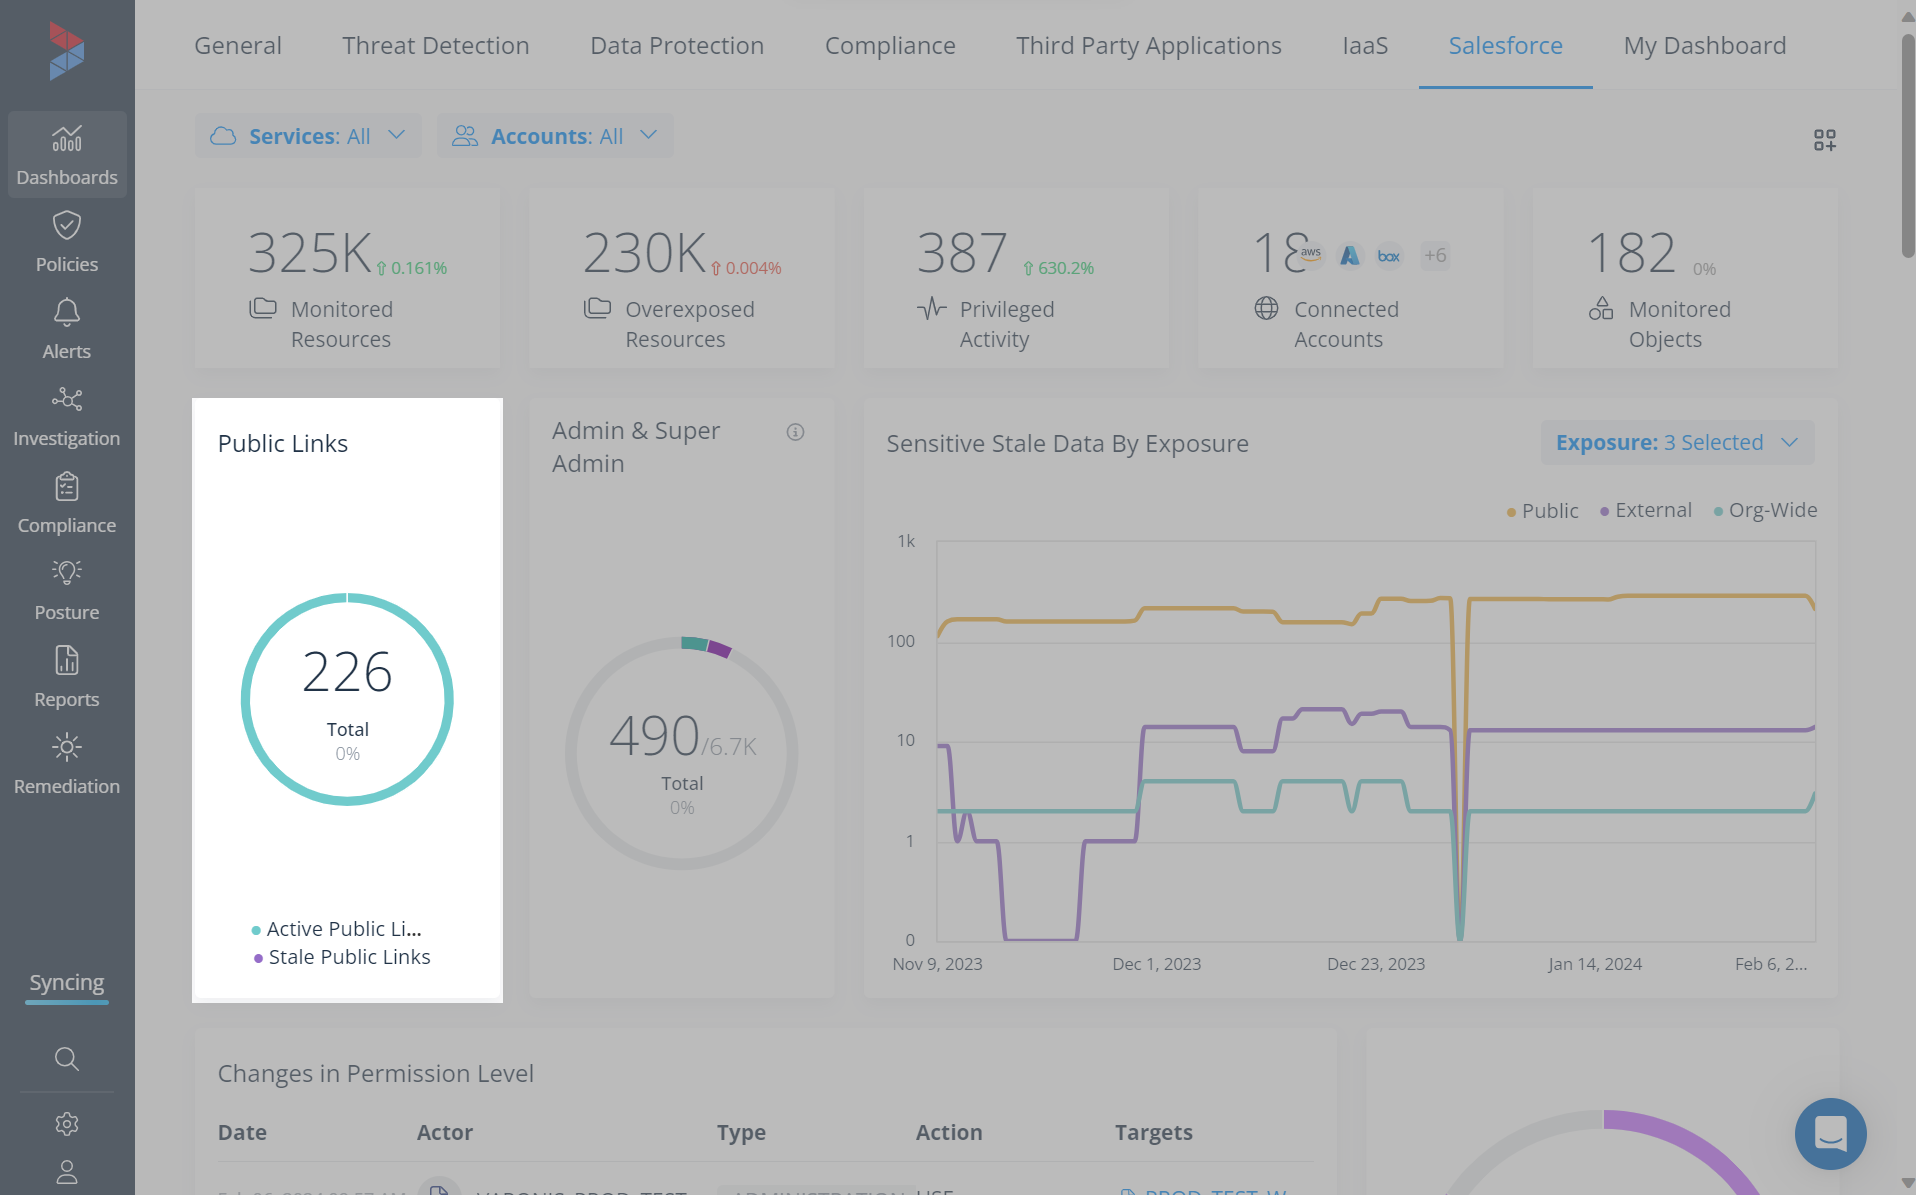
Task: Open the Reports document icon
Action: (x=67, y=661)
